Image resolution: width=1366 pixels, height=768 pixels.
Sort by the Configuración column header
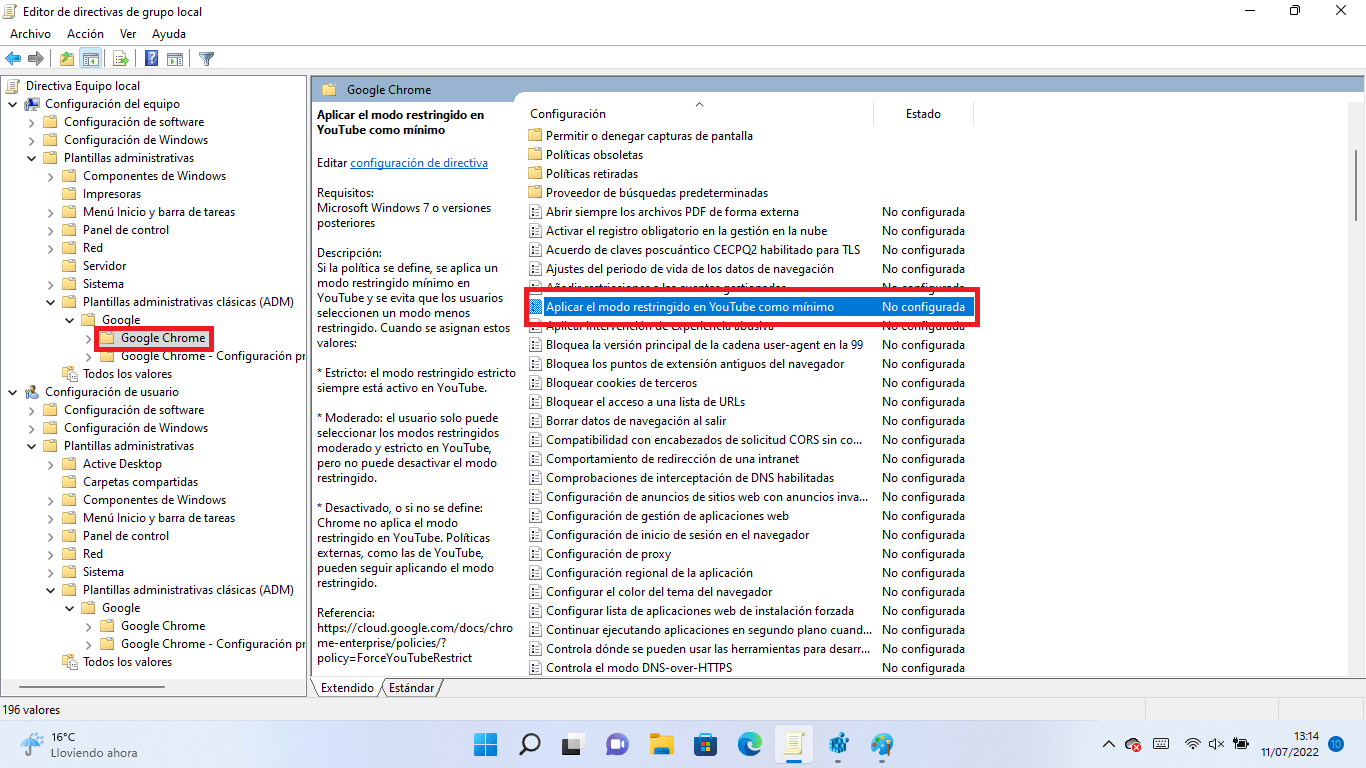(697, 114)
